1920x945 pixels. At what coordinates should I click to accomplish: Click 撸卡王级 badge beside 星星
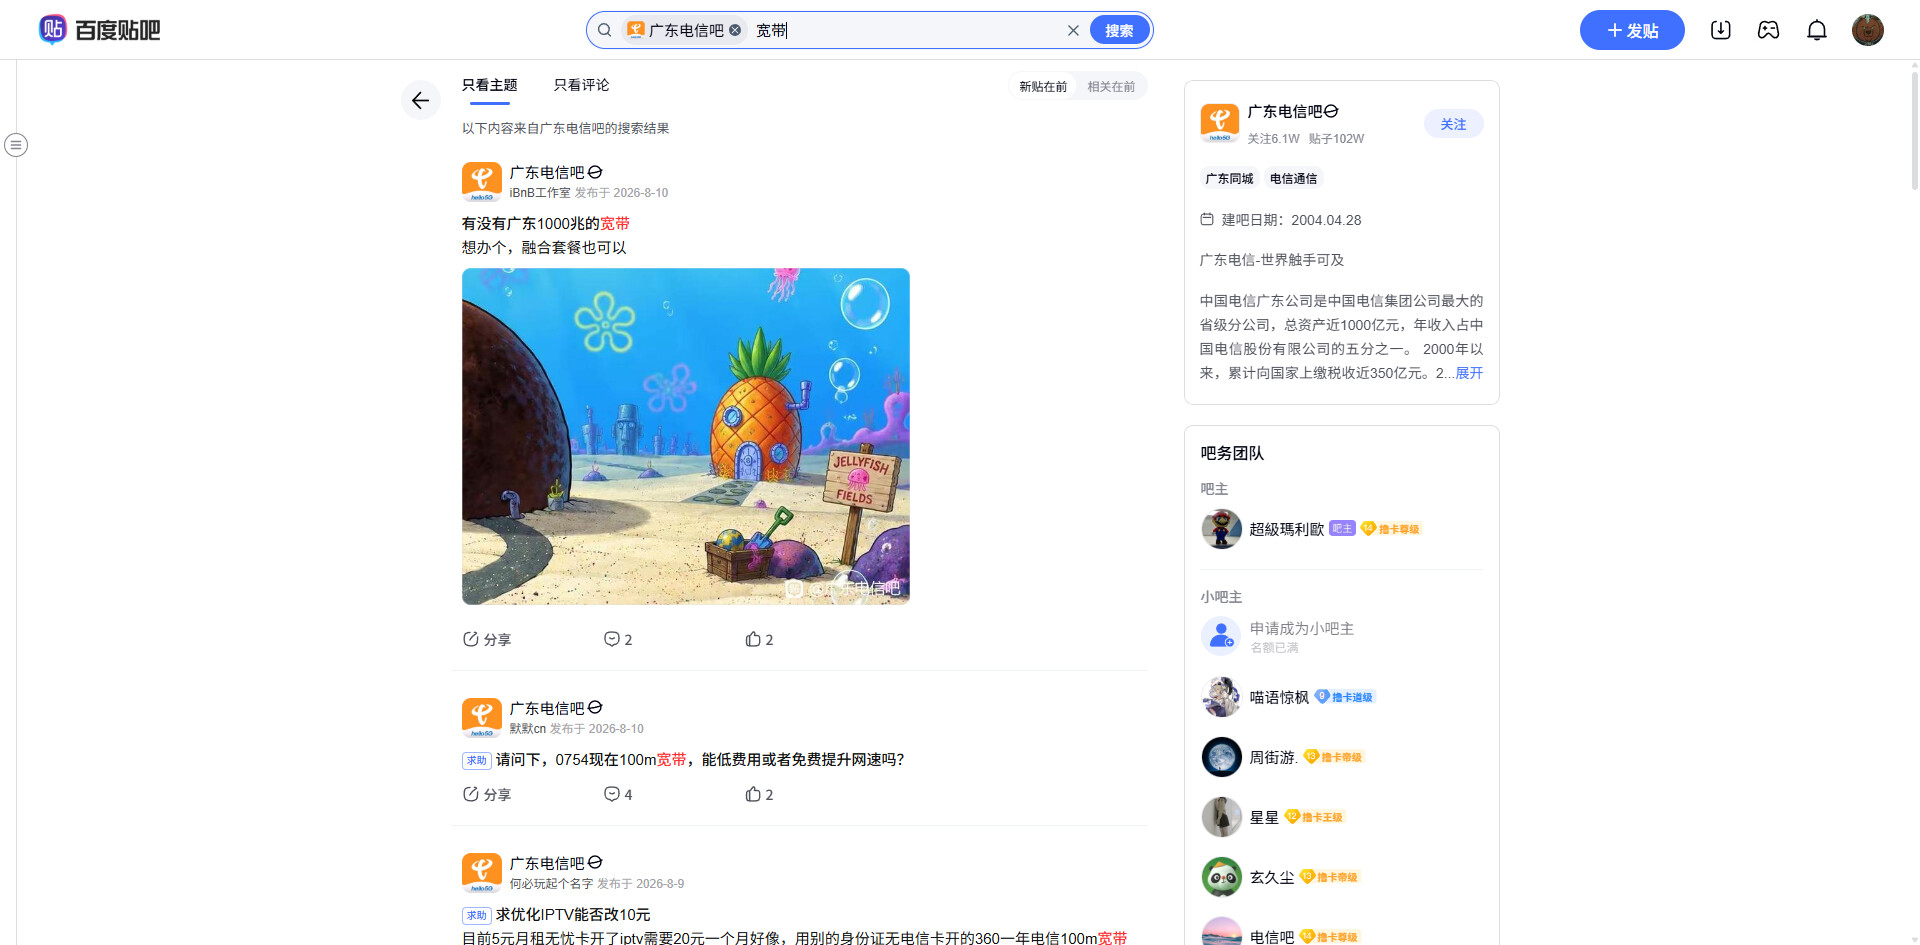point(1315,817)
